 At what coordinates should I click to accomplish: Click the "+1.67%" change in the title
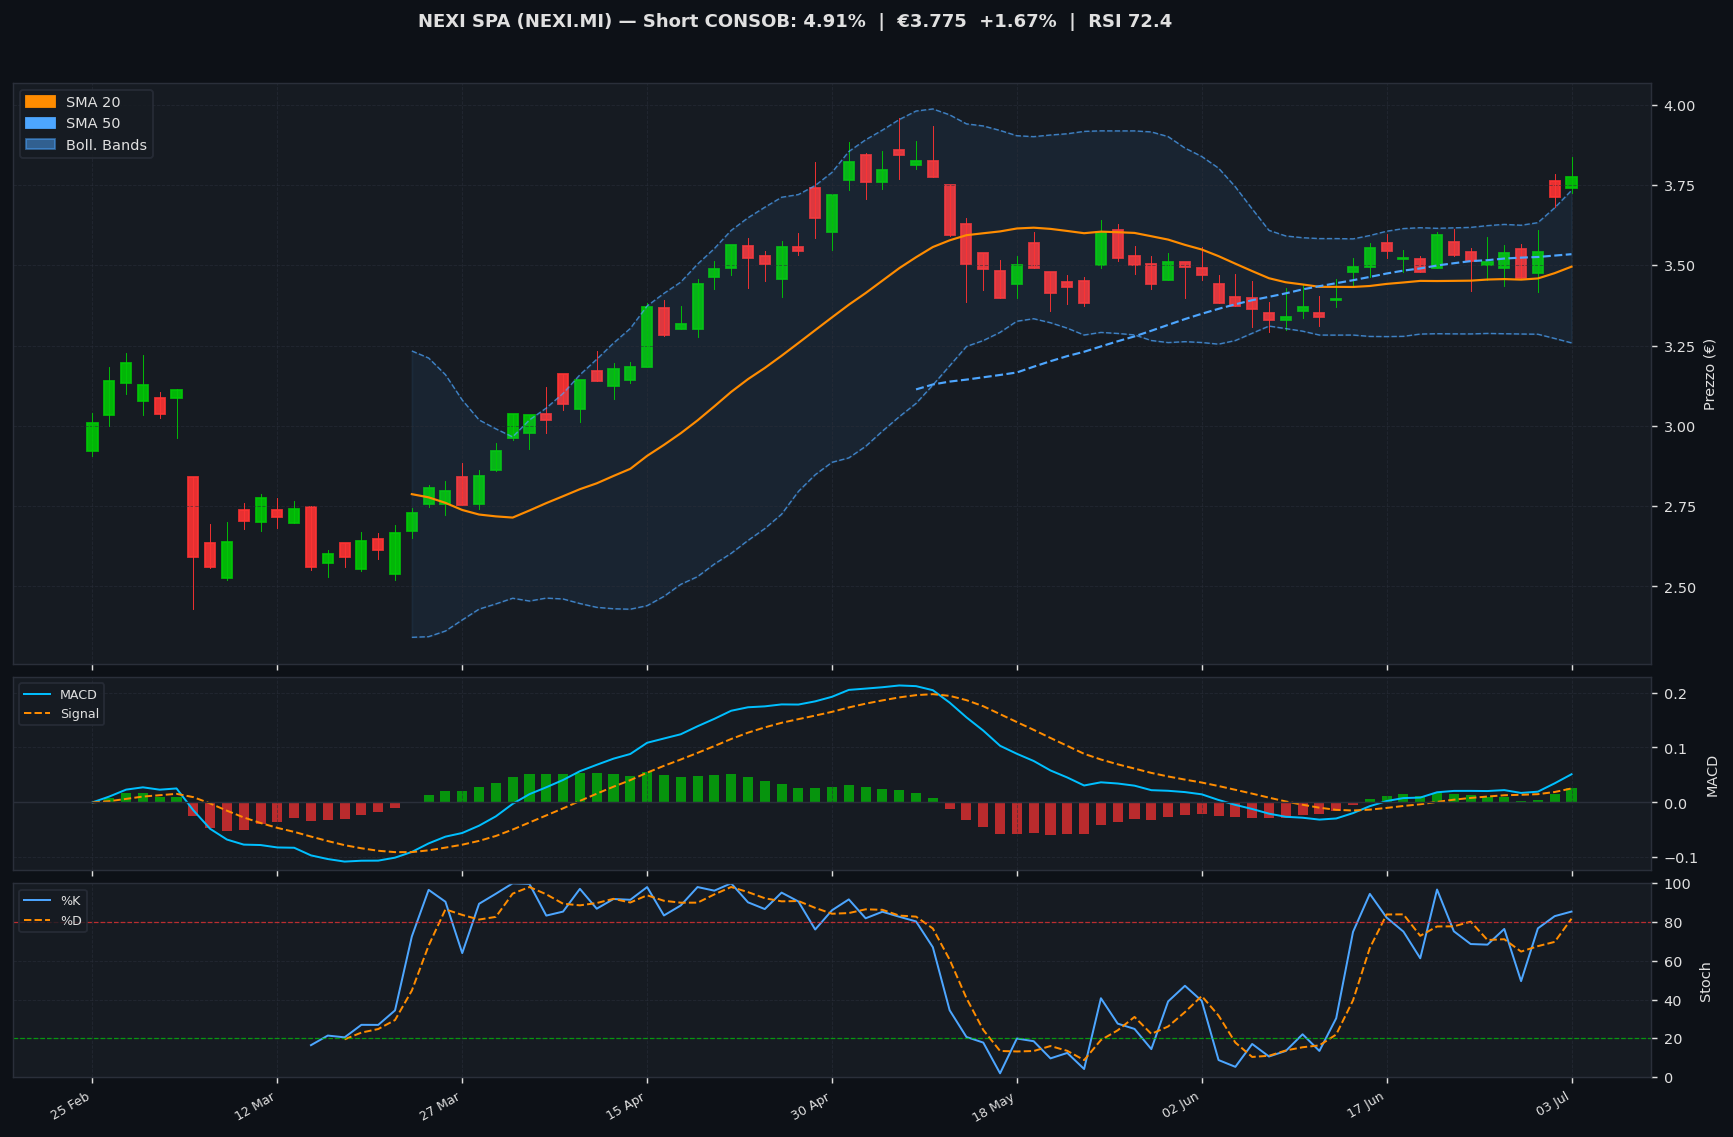coord(1016,21)
